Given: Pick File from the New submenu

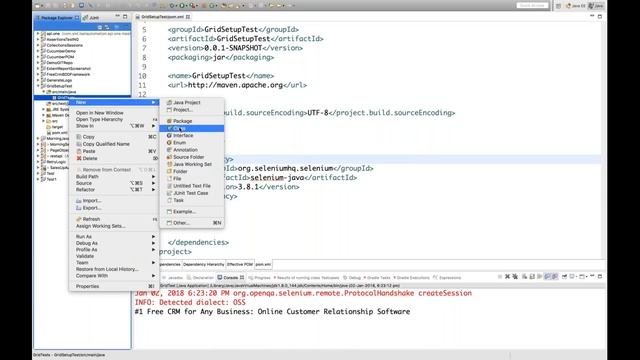Looking at the screenshot, I should (191, 179).
